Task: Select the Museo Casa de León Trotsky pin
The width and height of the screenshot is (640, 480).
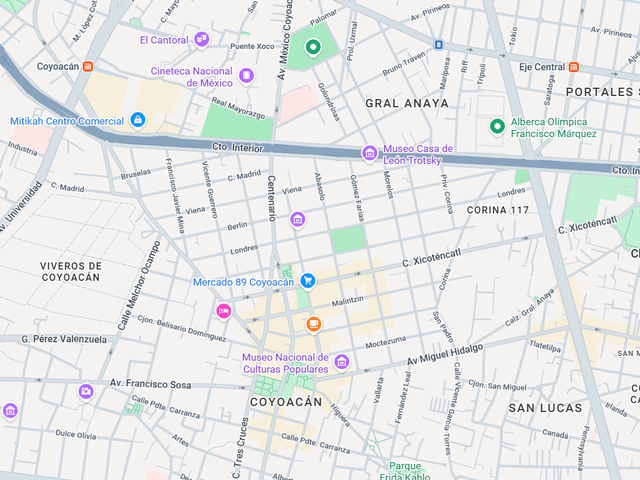Action: tap(370, 154)
